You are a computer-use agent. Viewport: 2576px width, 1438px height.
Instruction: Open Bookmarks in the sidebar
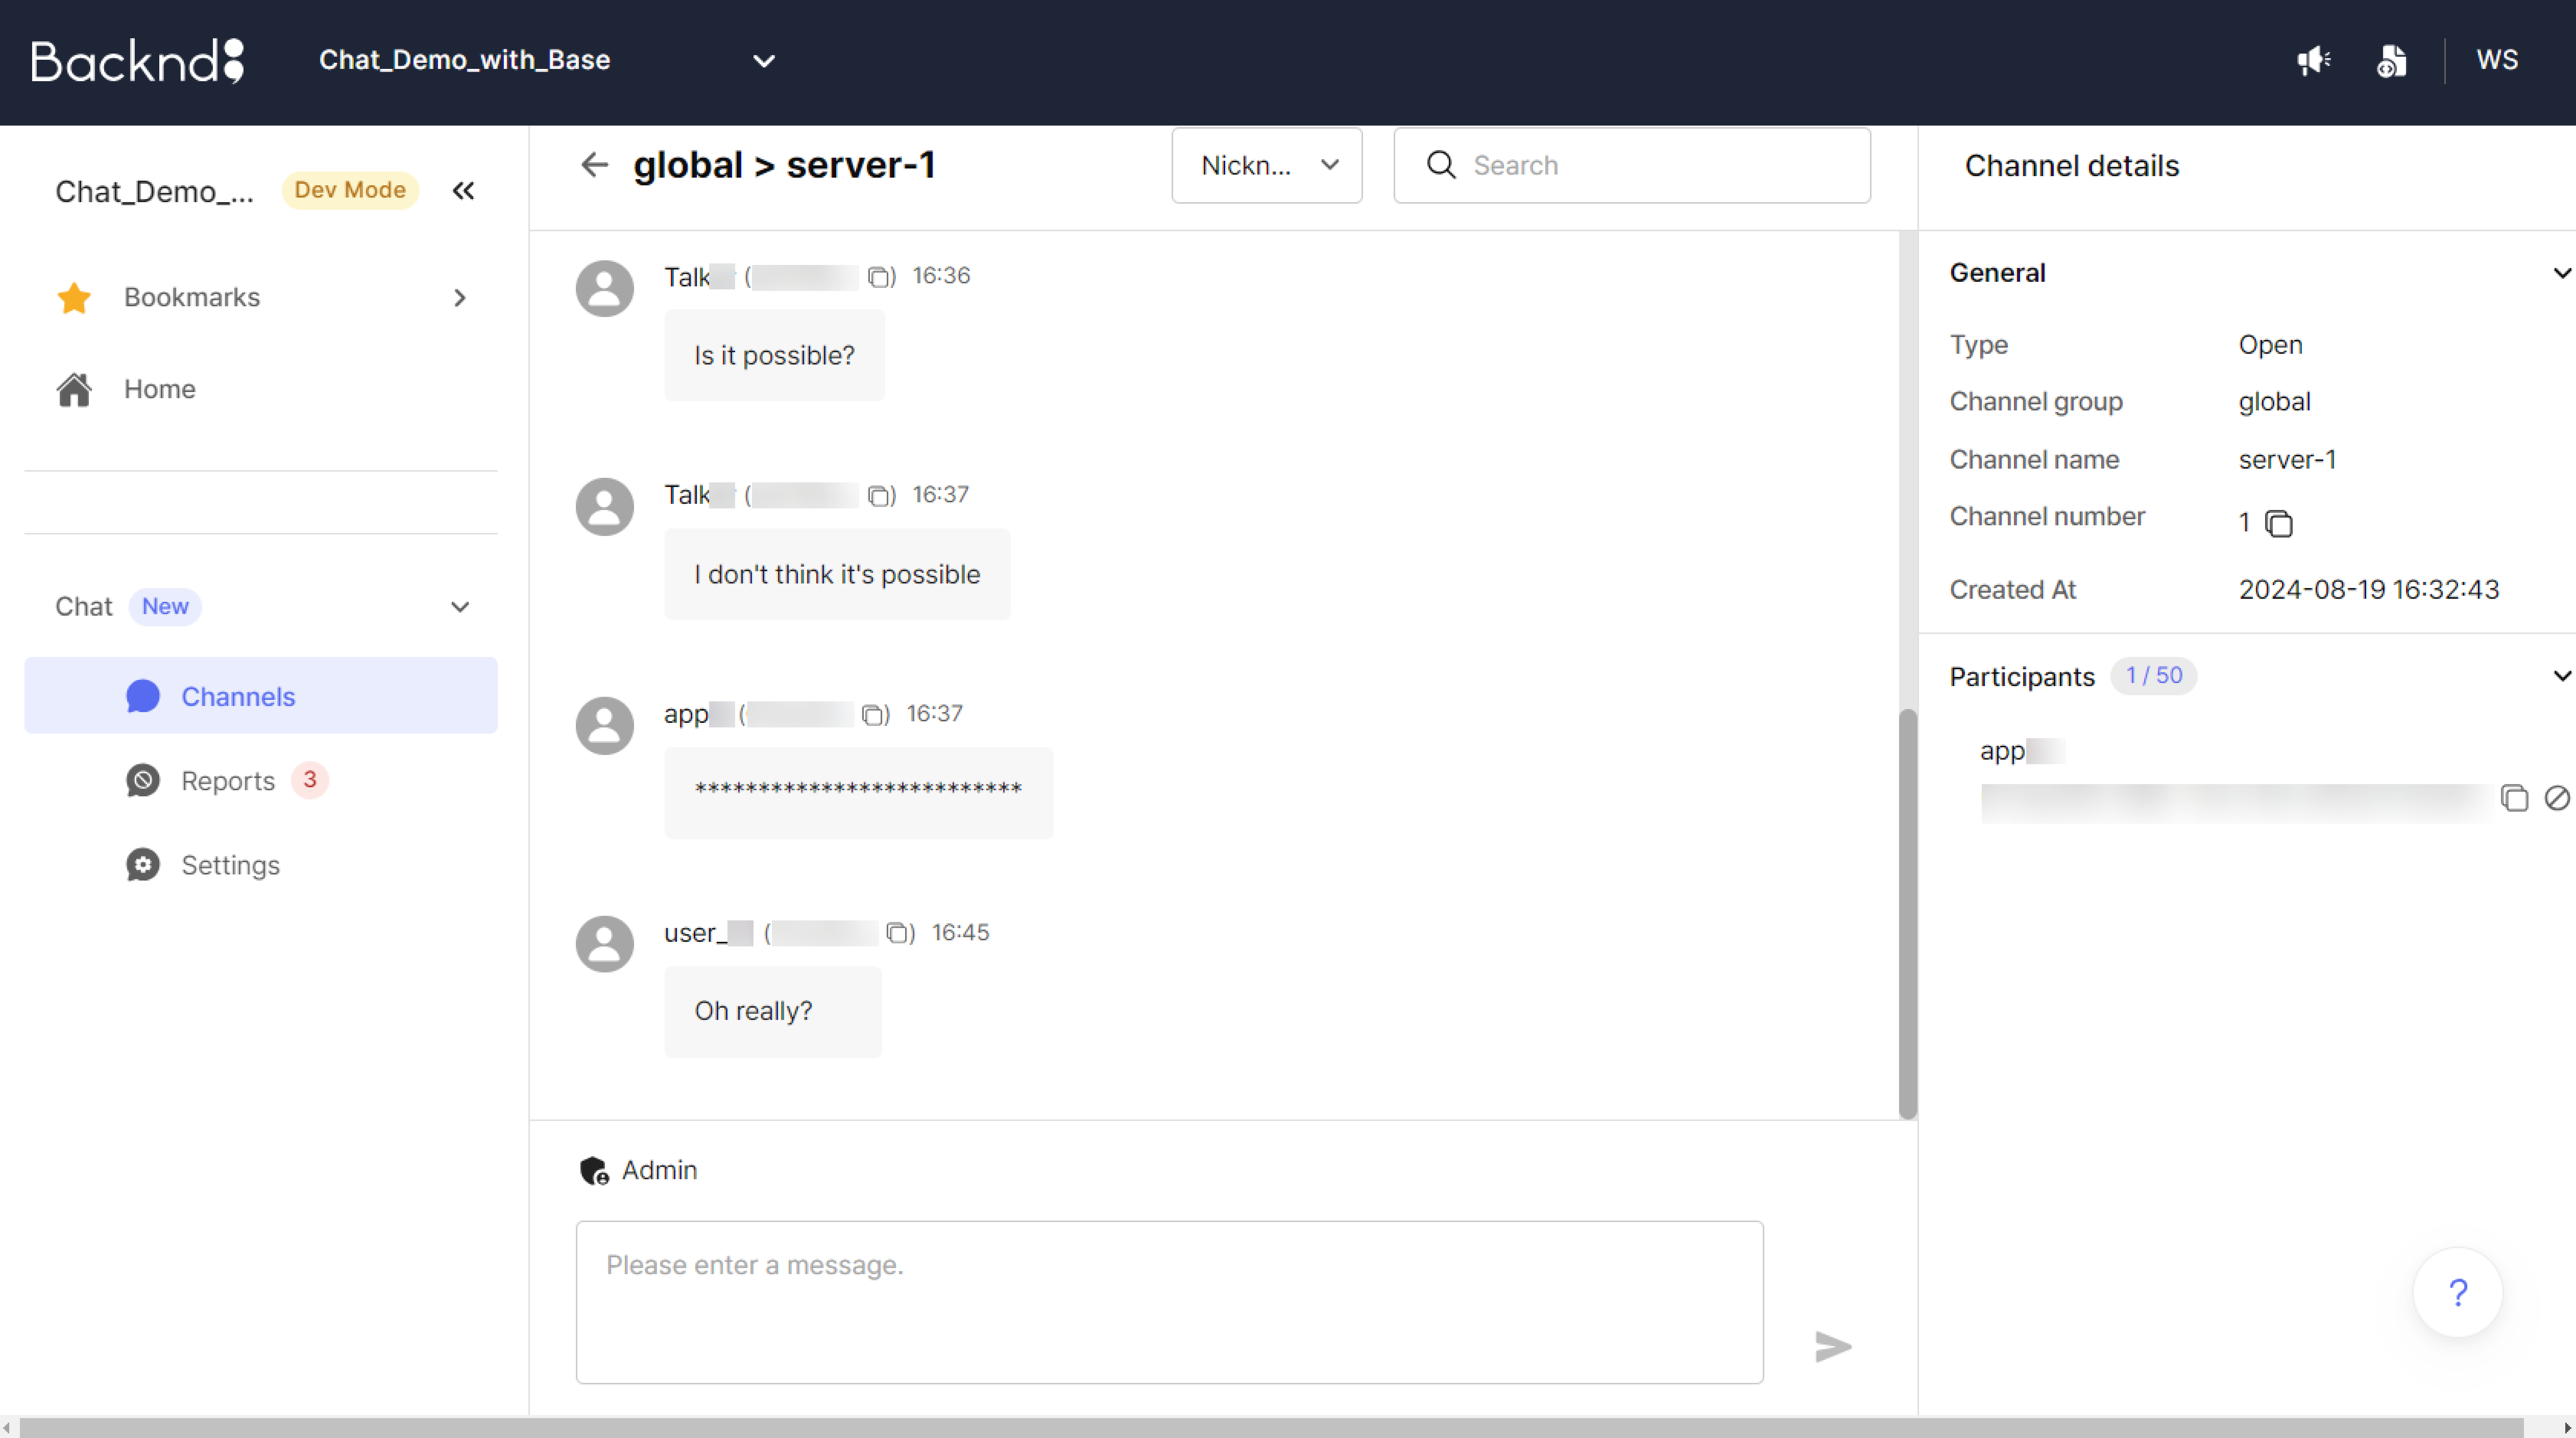tap(261, 297)
